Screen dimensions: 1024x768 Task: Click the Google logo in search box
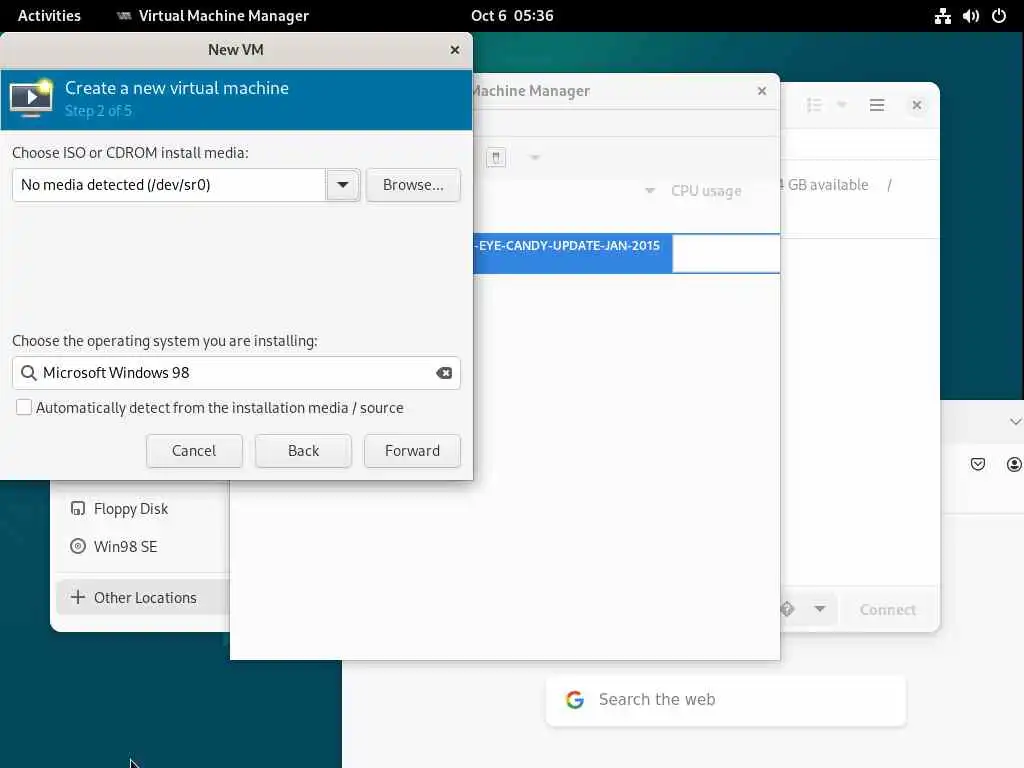(x=575, y=699)
